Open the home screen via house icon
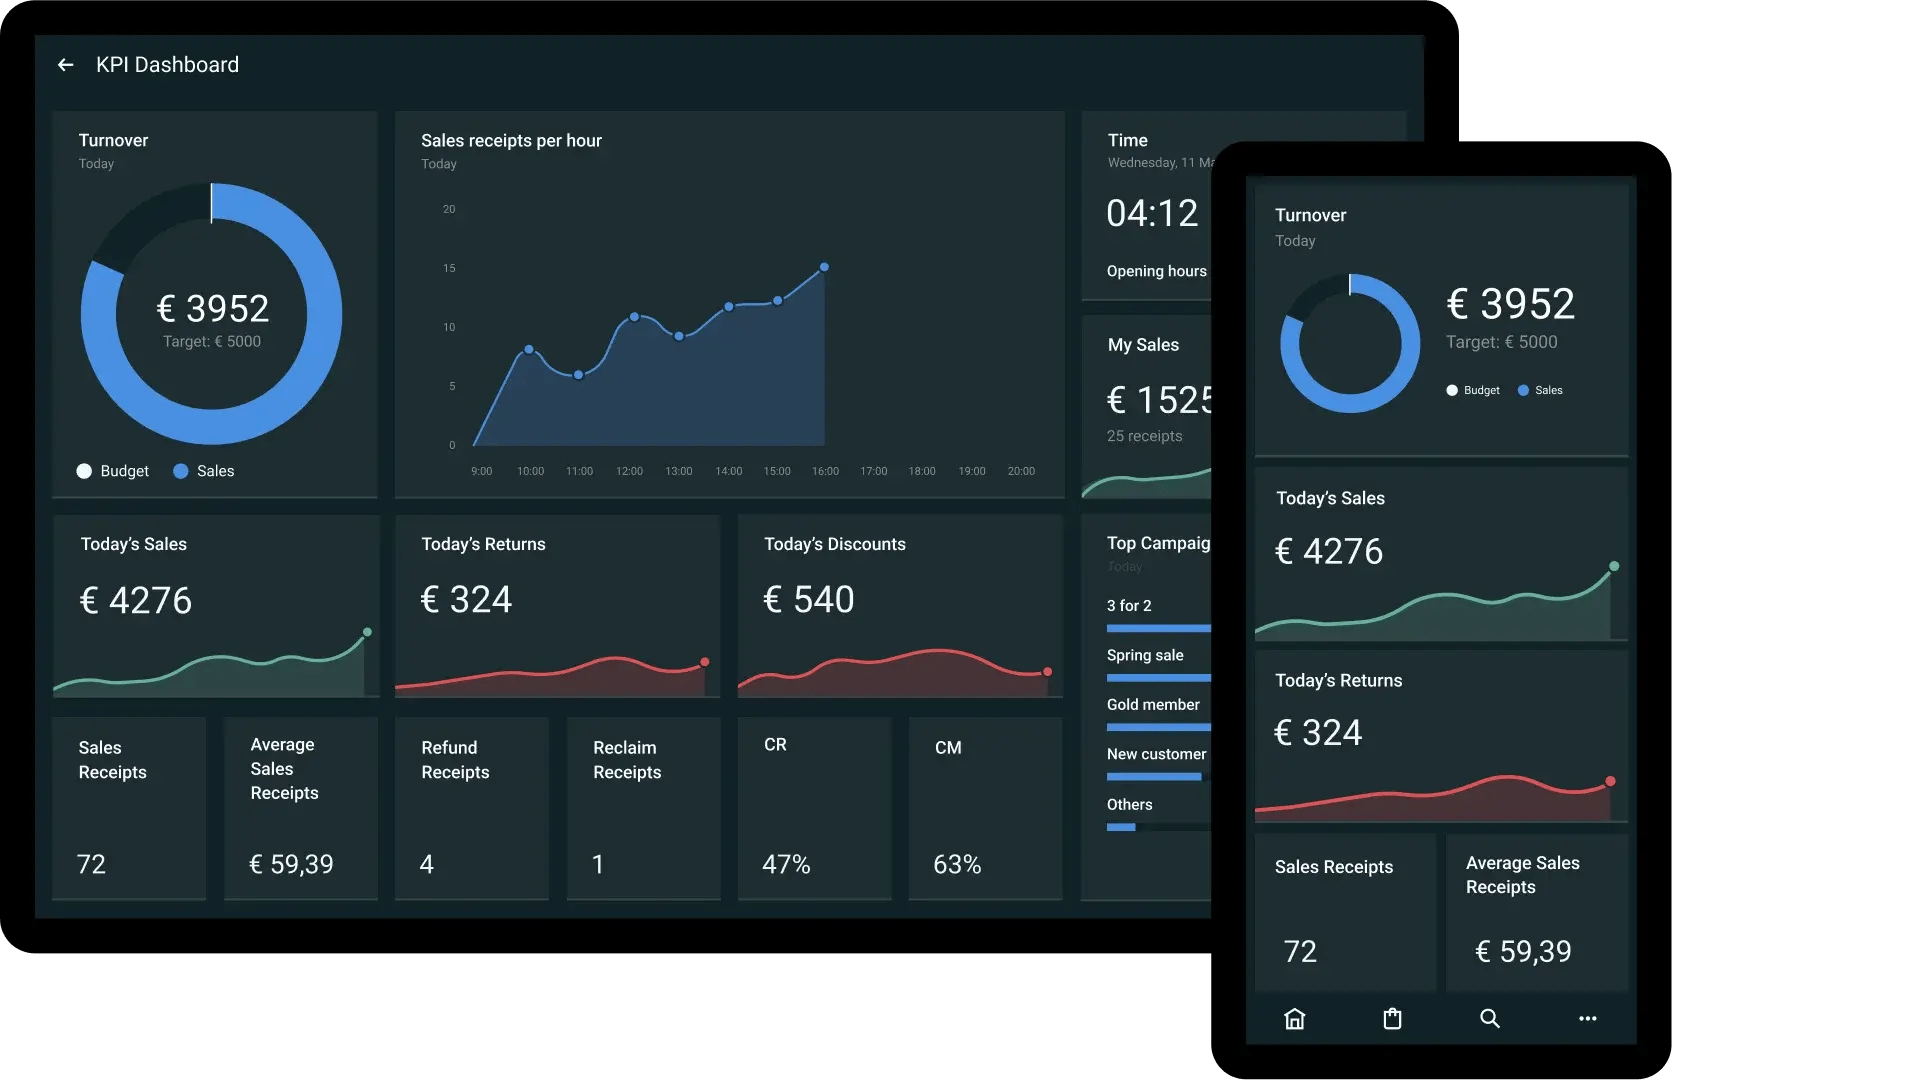Screen dimensions: 1920x1080 point(1294,1018)
